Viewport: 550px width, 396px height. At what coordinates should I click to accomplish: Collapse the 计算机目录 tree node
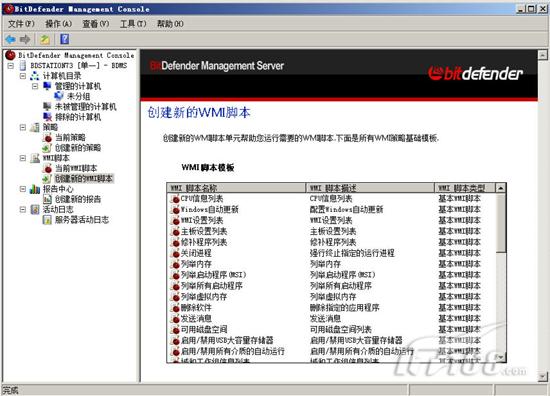point(23,76)
